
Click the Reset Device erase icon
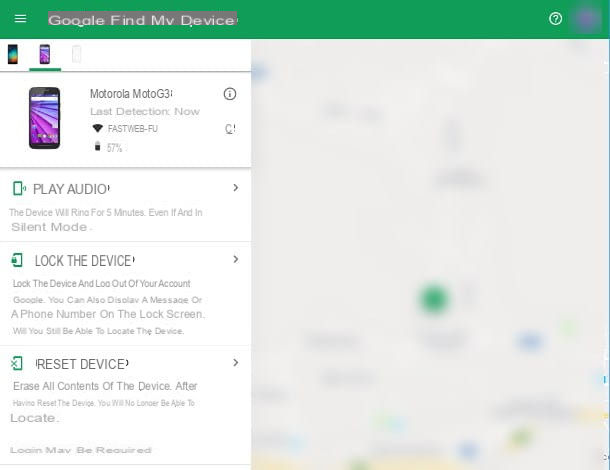click(x=17, y=363)
